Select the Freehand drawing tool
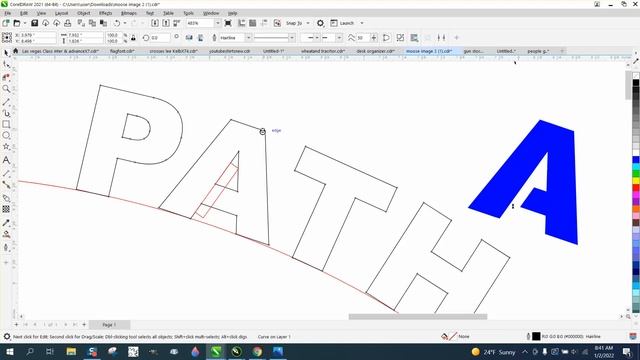Viewport: 640px width, 360px height. (x=6, y=102)
